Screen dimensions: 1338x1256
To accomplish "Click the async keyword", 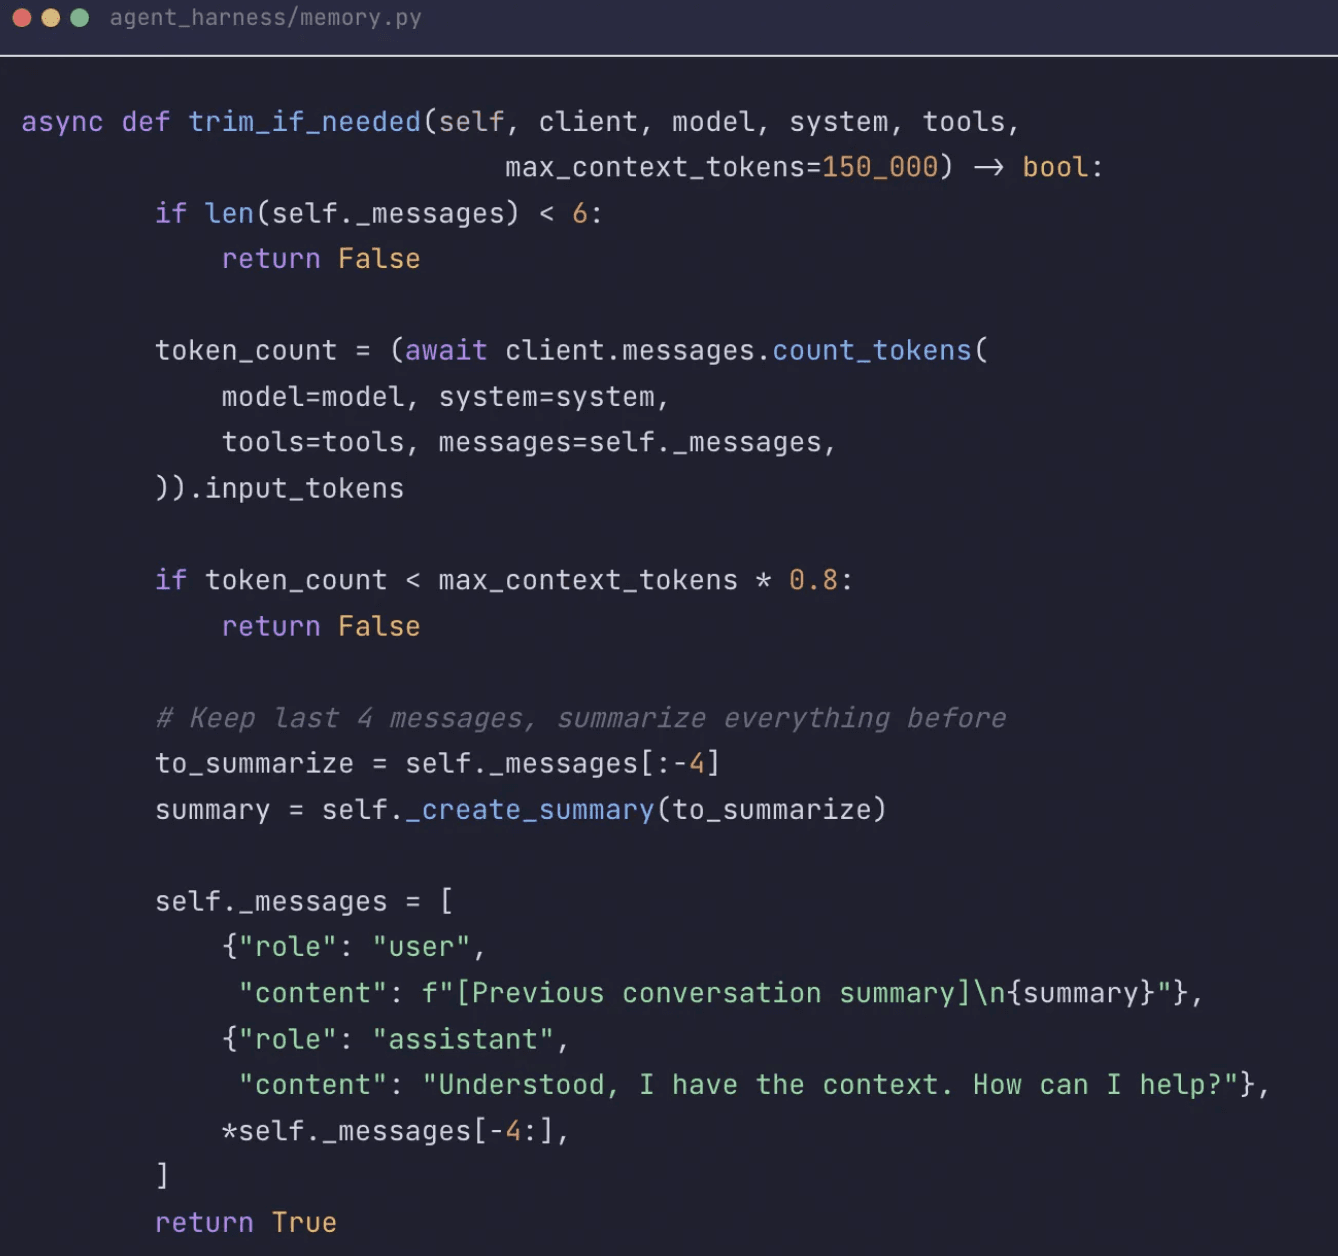I will [62, 122].
